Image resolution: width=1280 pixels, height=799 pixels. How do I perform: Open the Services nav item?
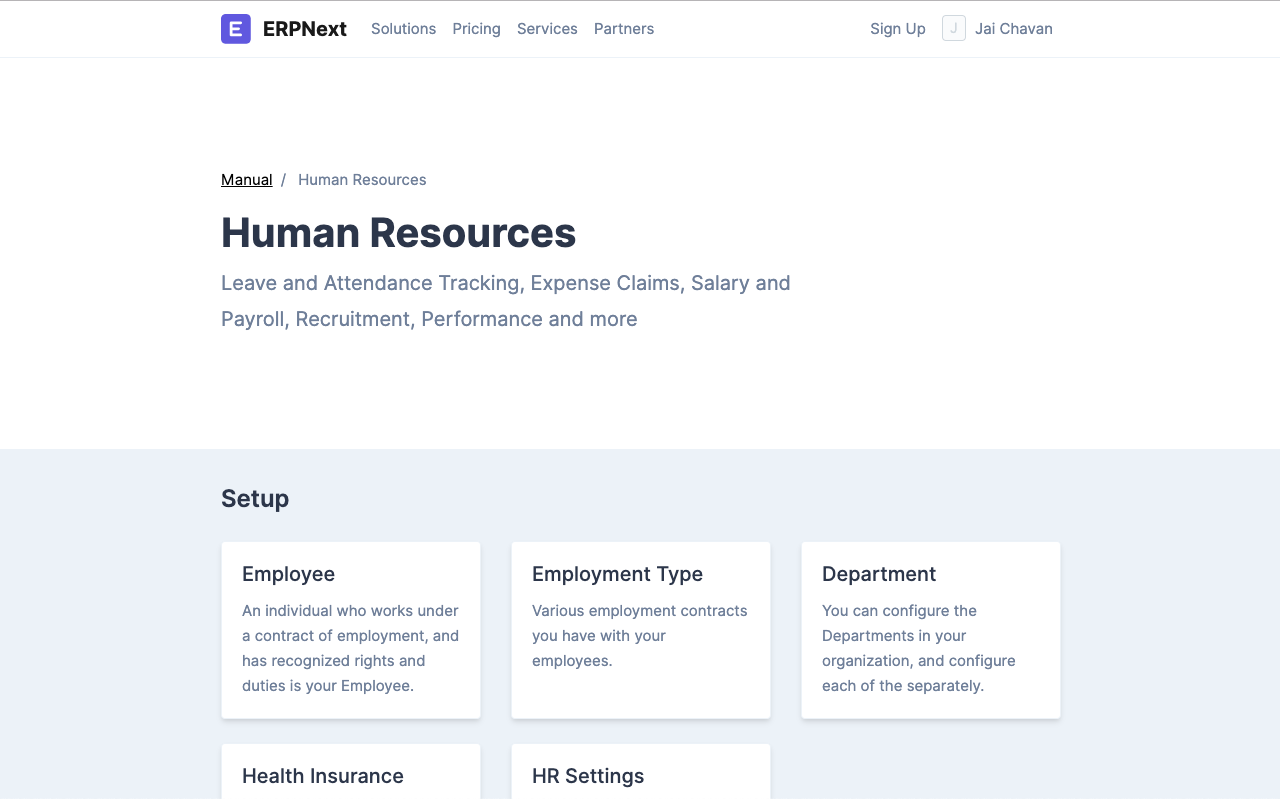(547, 29)
